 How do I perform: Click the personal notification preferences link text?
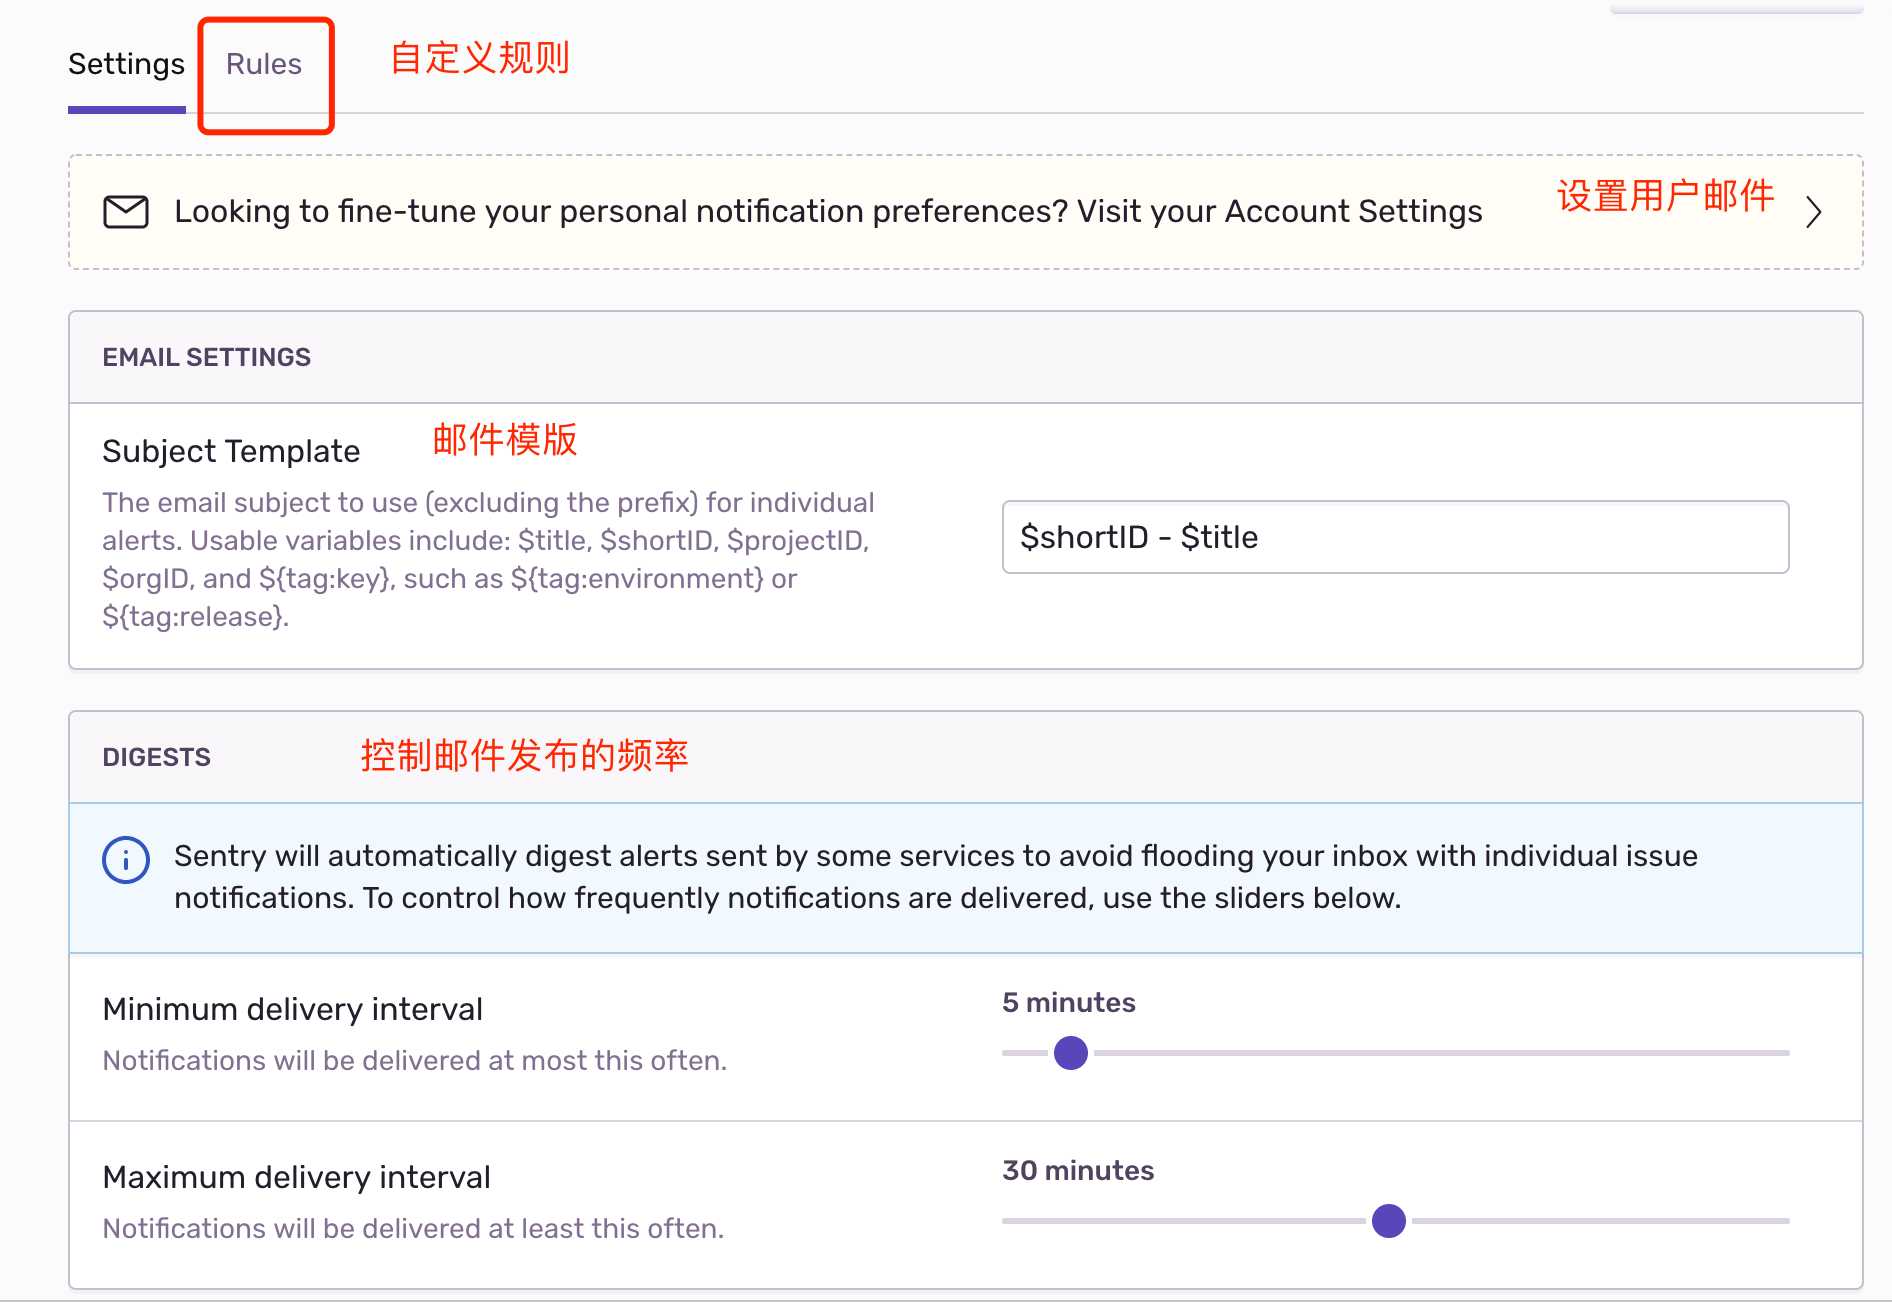coord(828,212)
